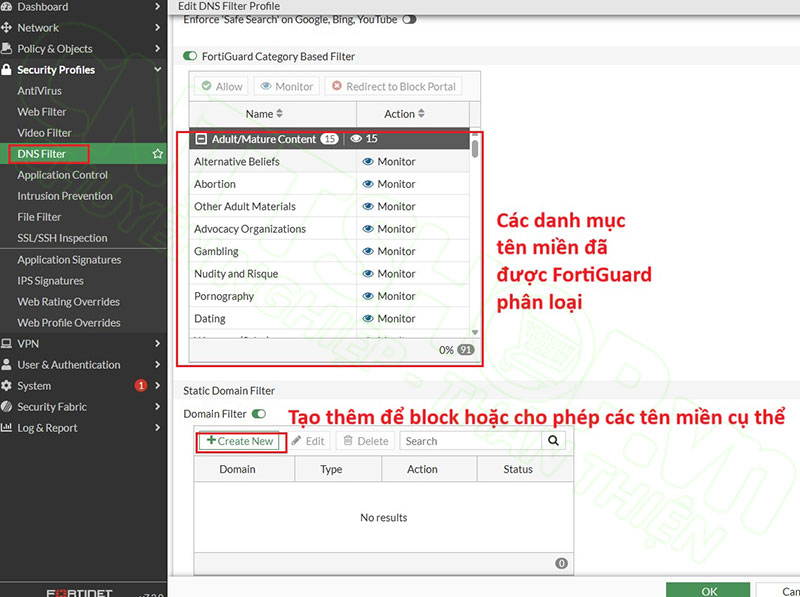This screenshot has height=597, width=800.
Task: Click the 0 count badge below domain table
Action: click(x=561, y=563)
